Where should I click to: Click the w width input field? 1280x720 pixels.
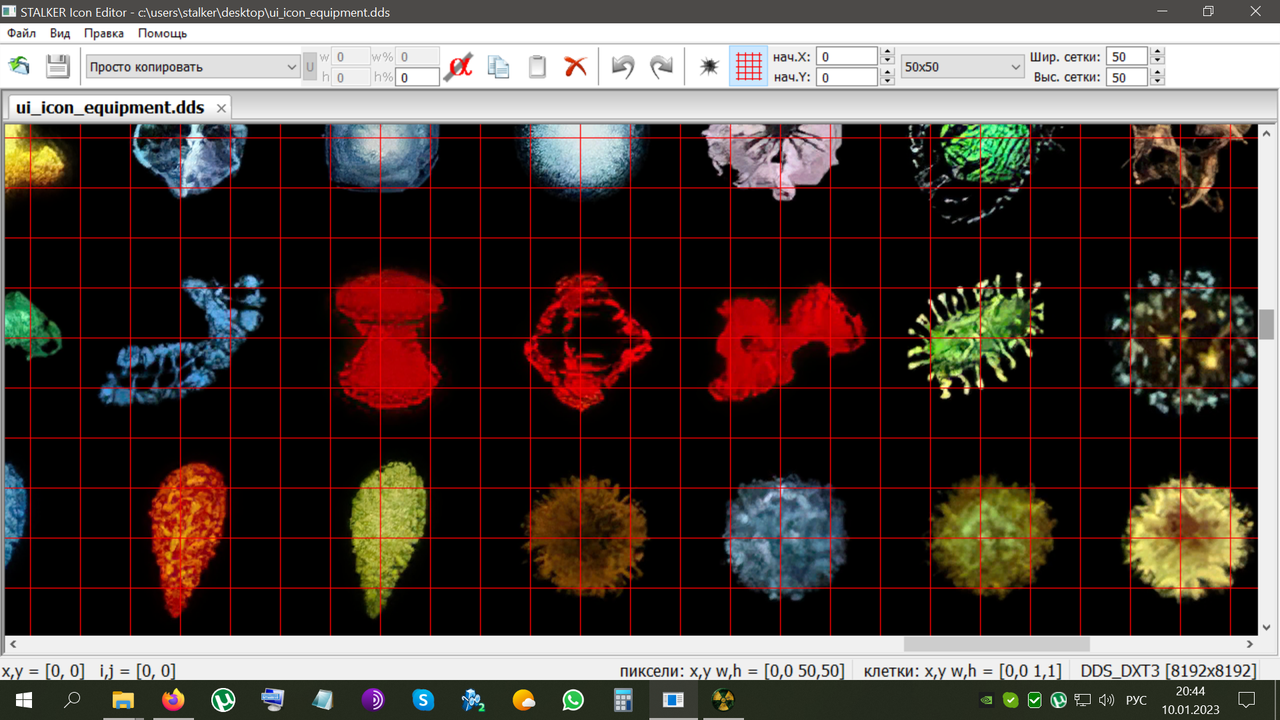click(351, 57)
